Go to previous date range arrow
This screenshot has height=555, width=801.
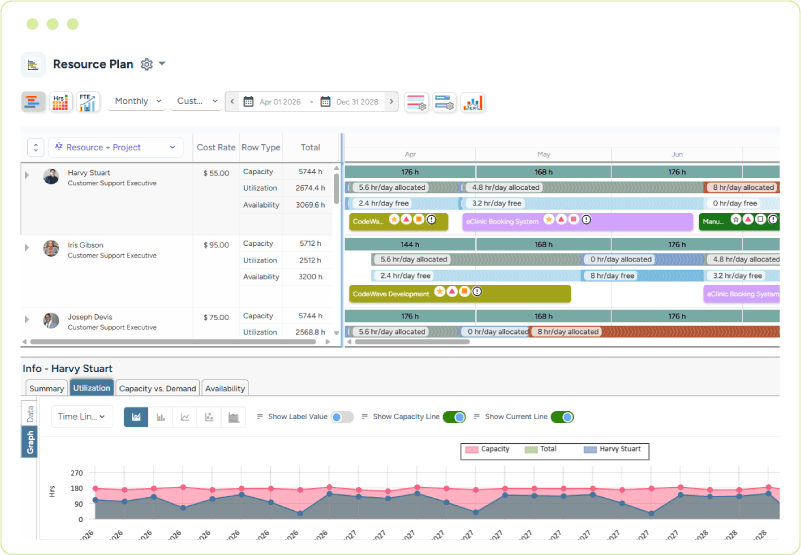[232, 101]
